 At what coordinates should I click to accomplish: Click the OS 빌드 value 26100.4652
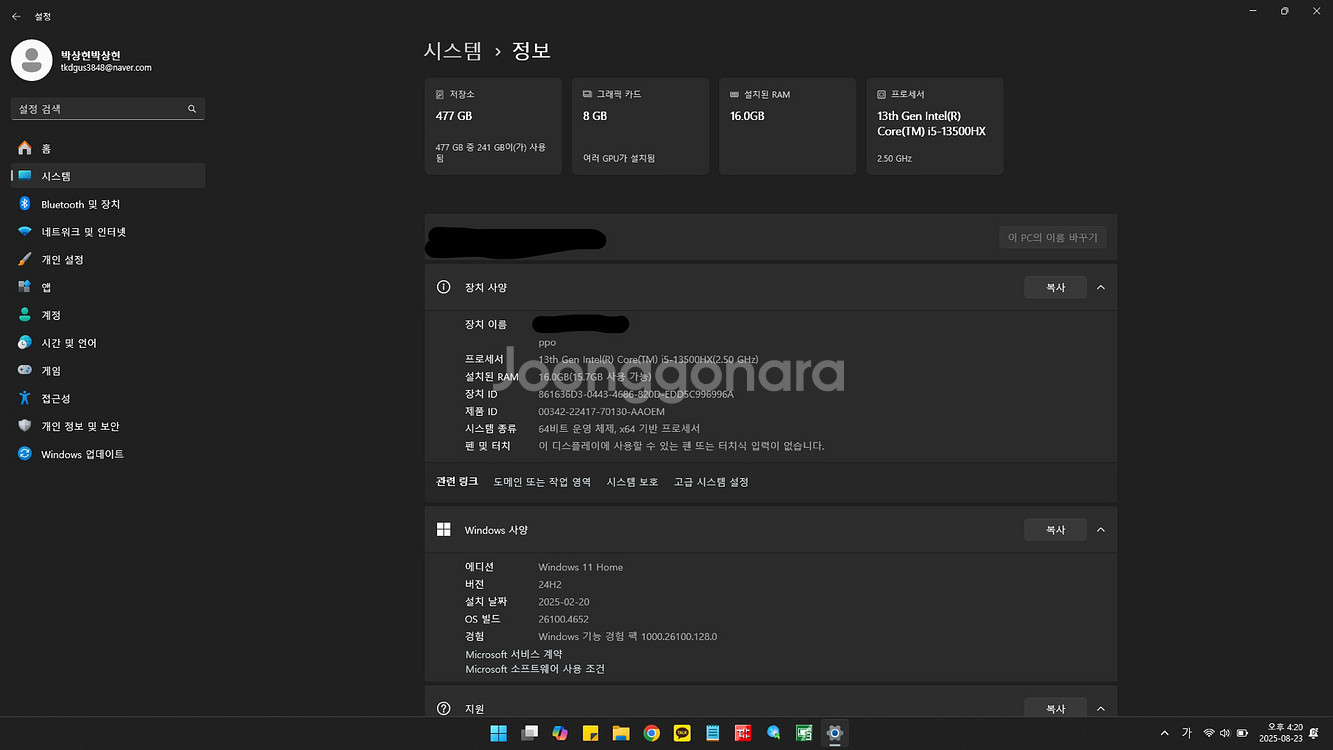[563, 619]
